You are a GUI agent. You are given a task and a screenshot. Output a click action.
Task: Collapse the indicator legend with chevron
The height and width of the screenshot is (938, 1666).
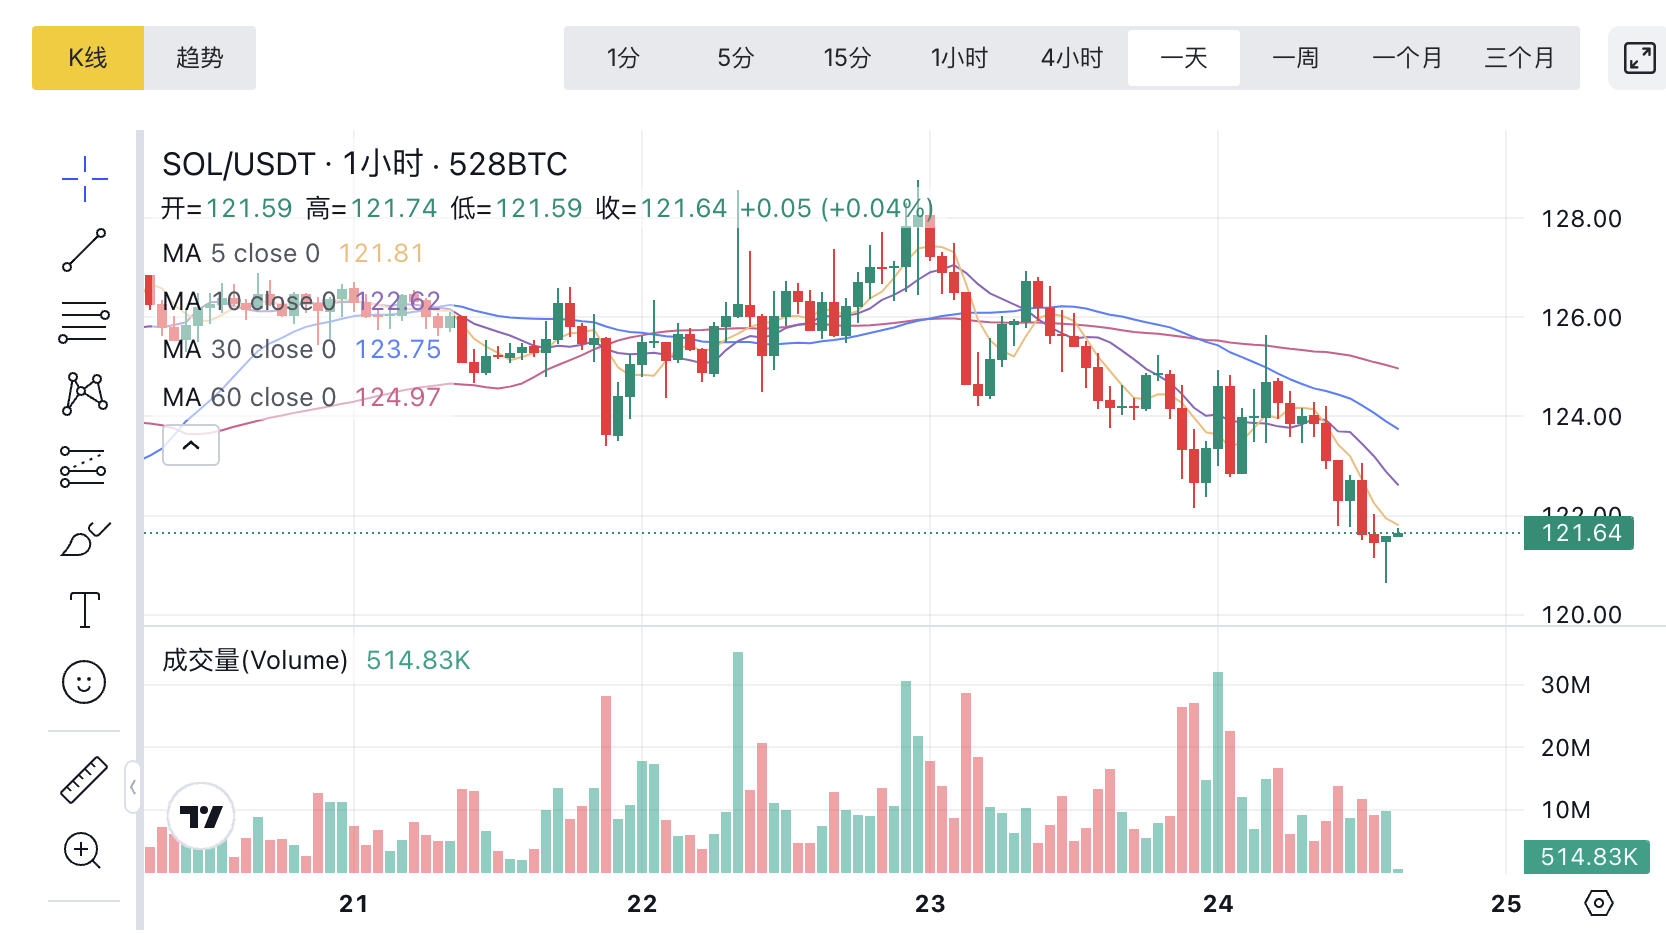click(x=191, y=445)
